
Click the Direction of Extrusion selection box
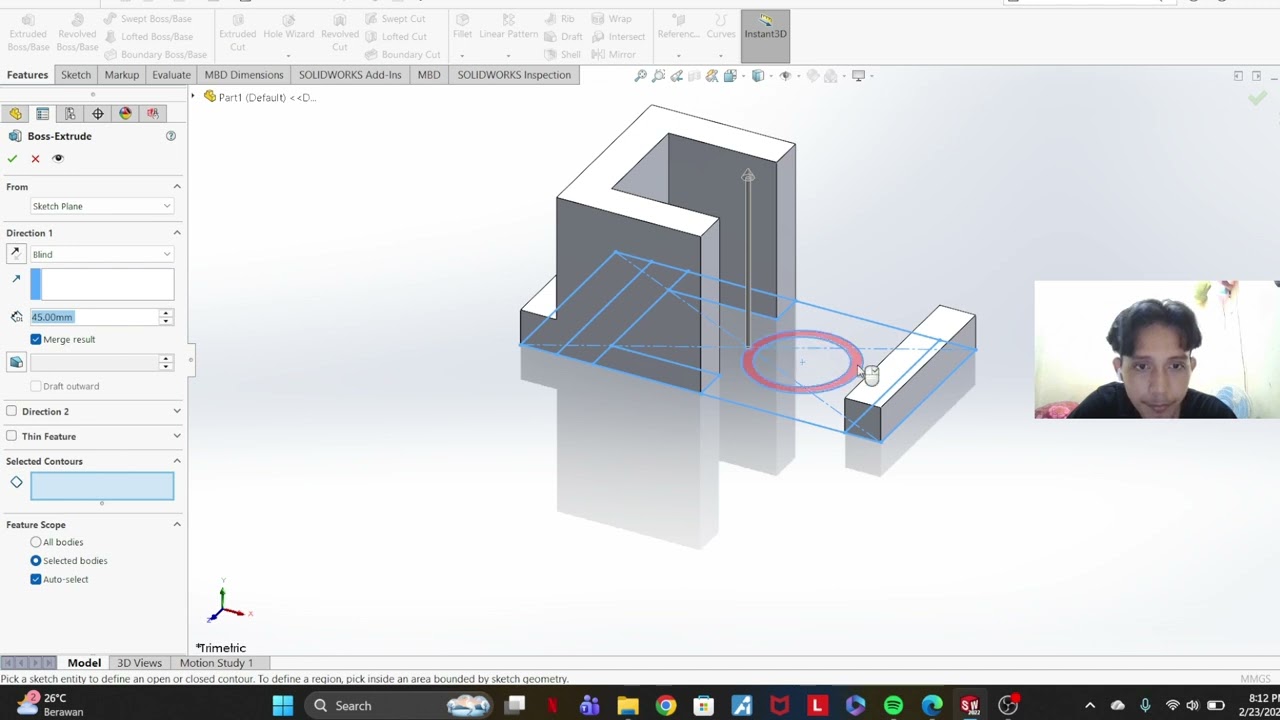(102, 285)
